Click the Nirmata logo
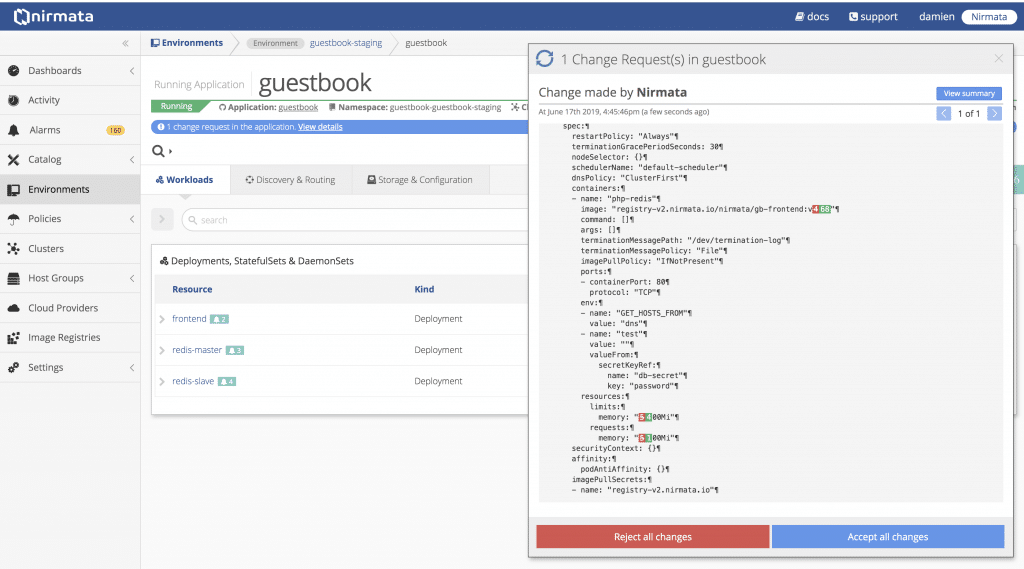This screenshot has height=569, width=1024. [54, 16]
